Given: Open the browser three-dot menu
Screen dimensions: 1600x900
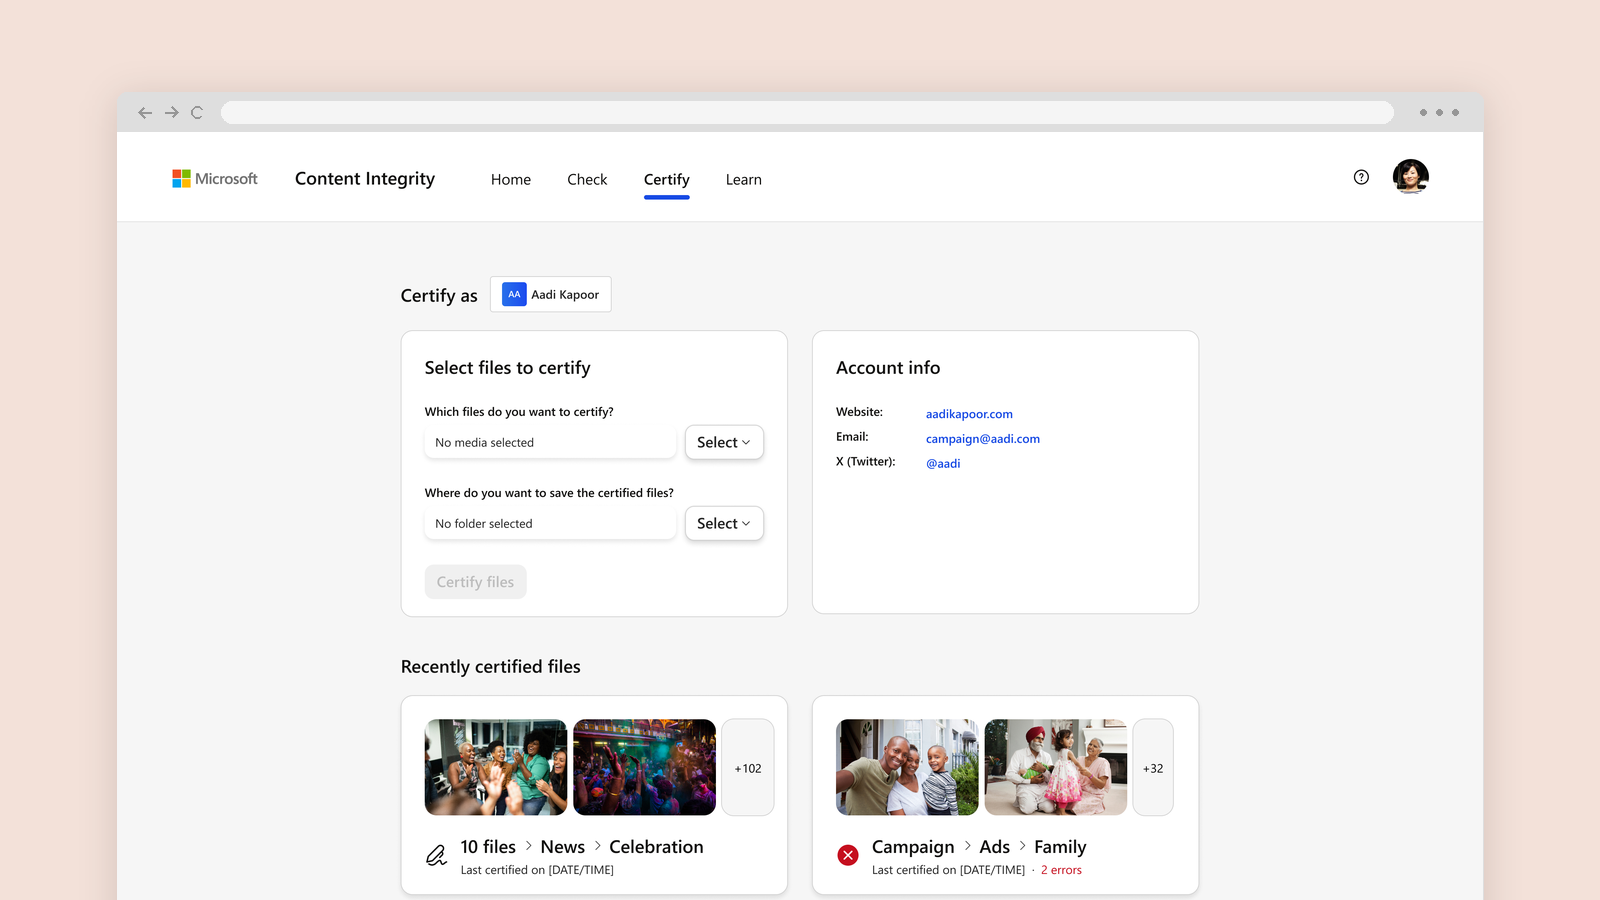Looking at the screenshot, I should 1439,113.
